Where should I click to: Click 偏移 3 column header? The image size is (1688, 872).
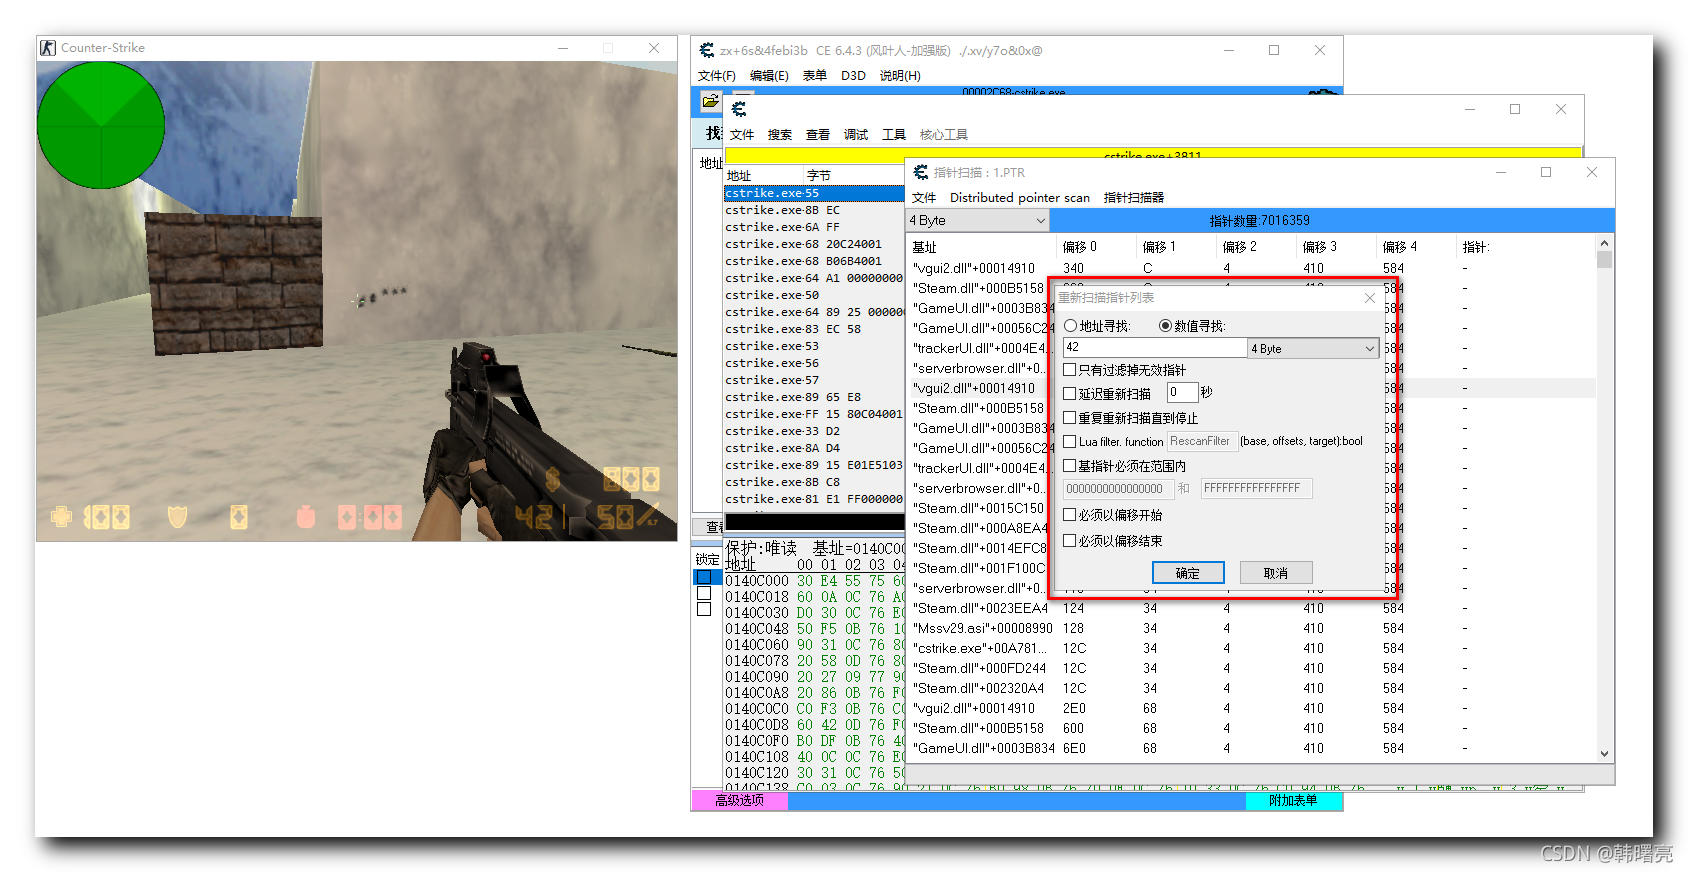point(1337,247)
